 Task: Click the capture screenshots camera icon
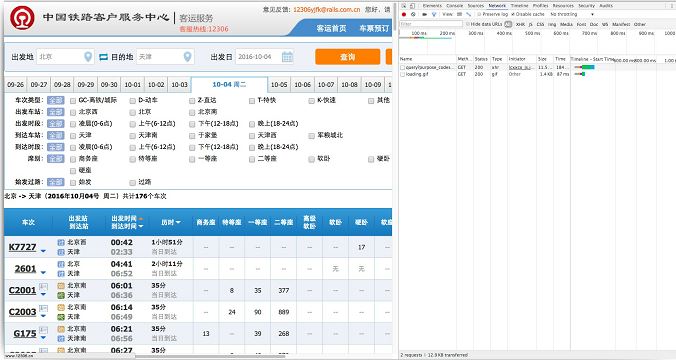(x=424, y=14)
